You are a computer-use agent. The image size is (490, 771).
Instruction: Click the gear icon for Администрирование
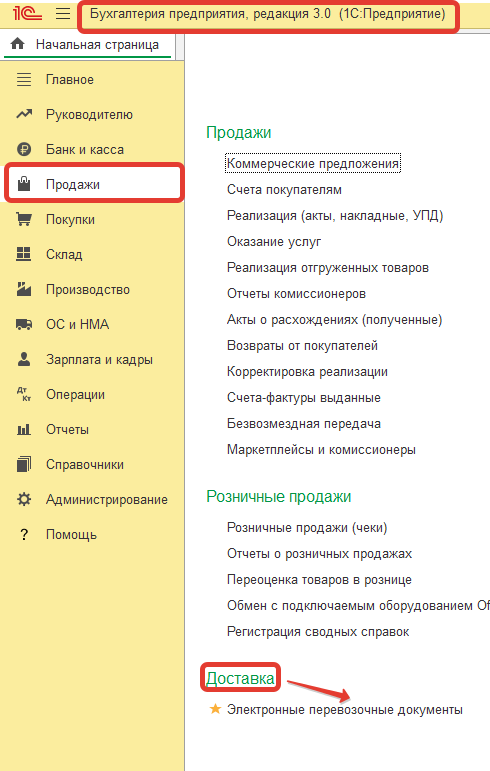coord(24,499)
